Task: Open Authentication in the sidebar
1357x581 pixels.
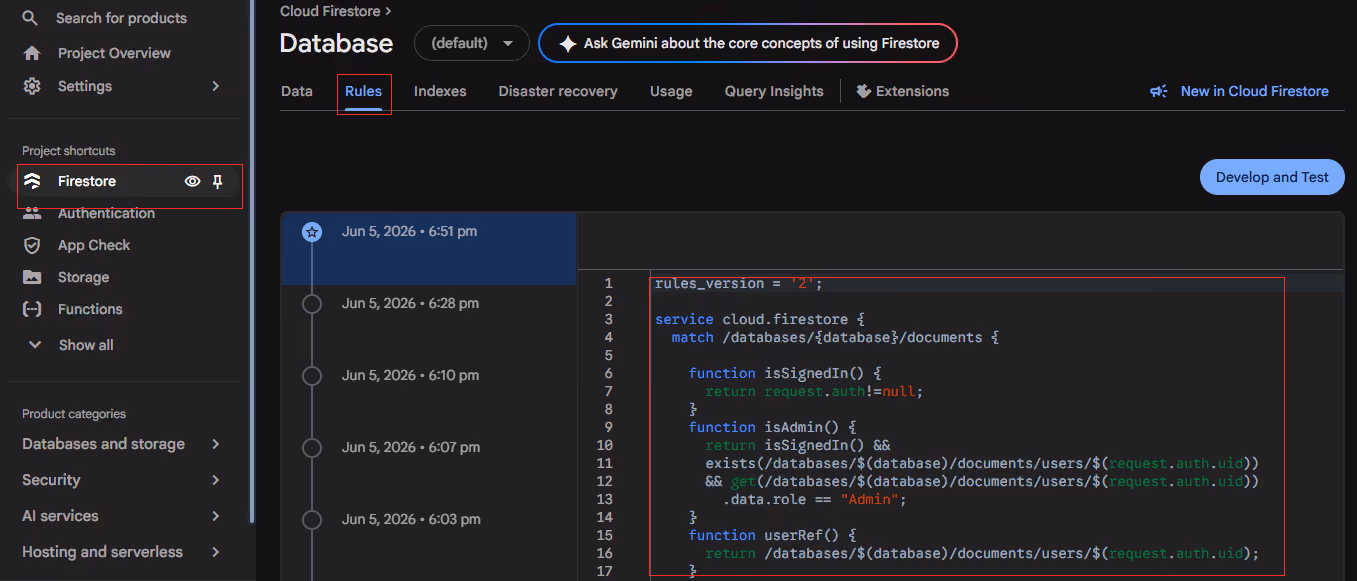Action: (x=106, y=213)
